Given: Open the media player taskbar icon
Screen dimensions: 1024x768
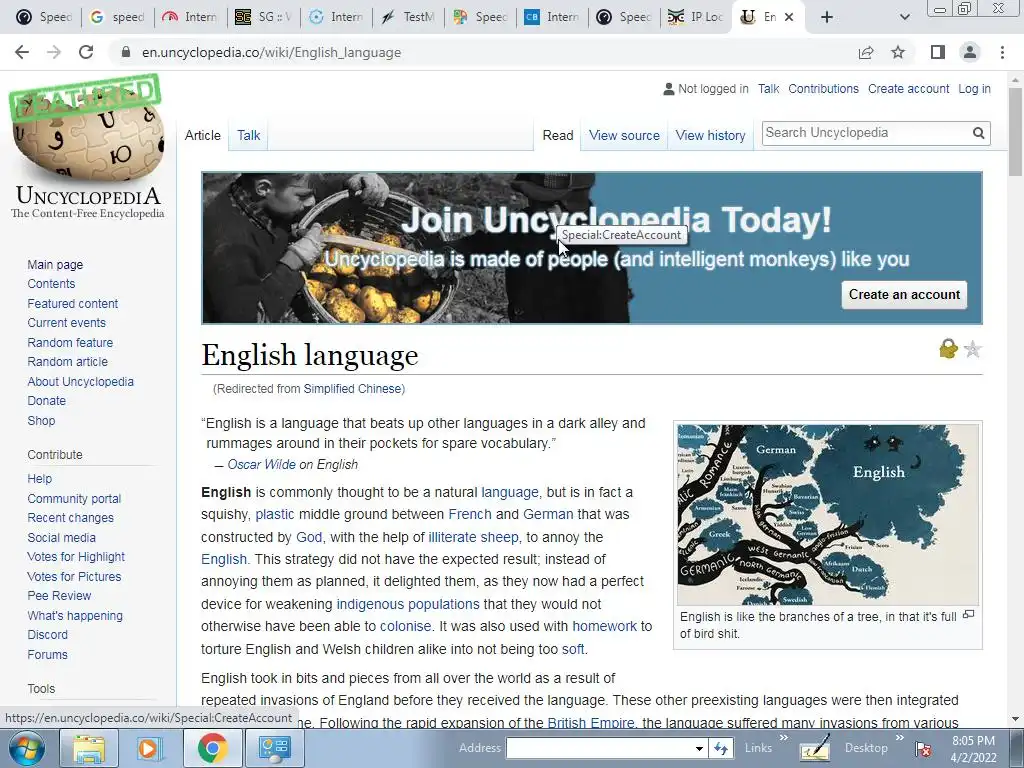Looking at the screenshot, I should click(x=149, y=748).
